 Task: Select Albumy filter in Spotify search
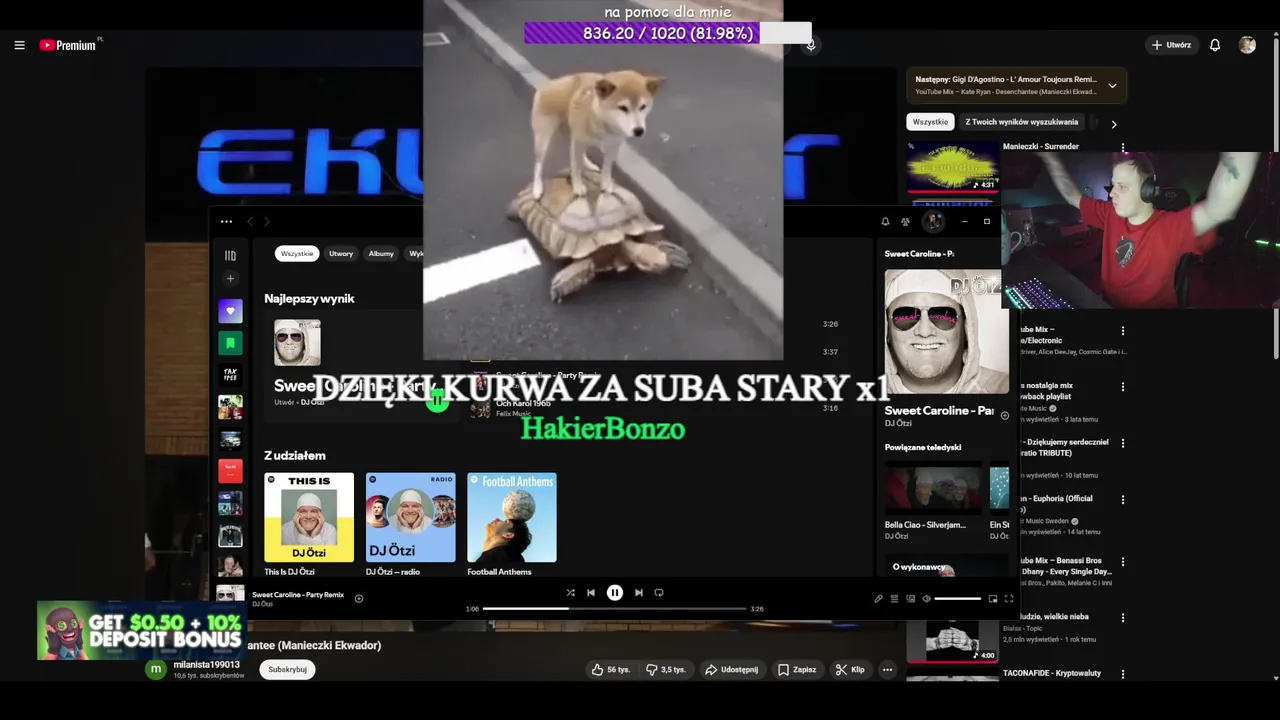point(381,254)
